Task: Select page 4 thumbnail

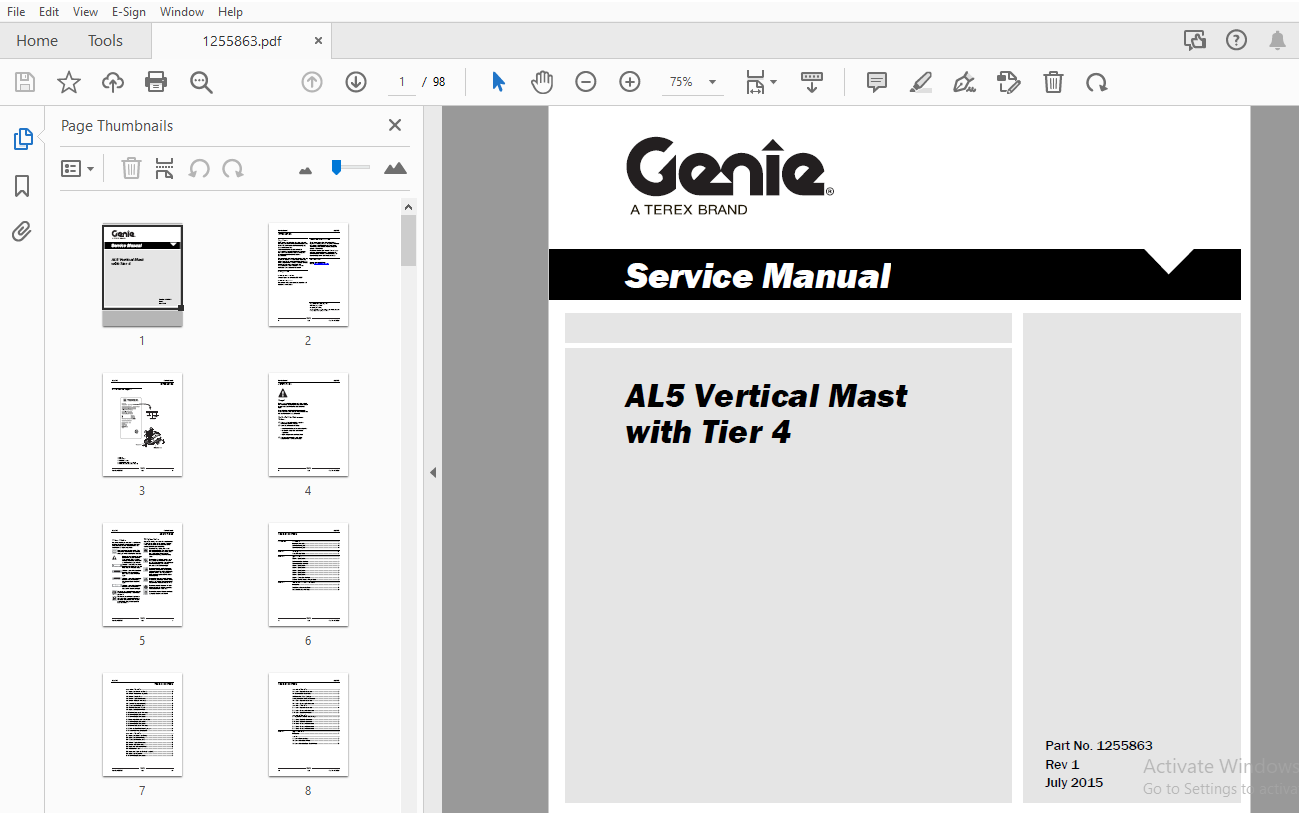Action: coord(308,425)
